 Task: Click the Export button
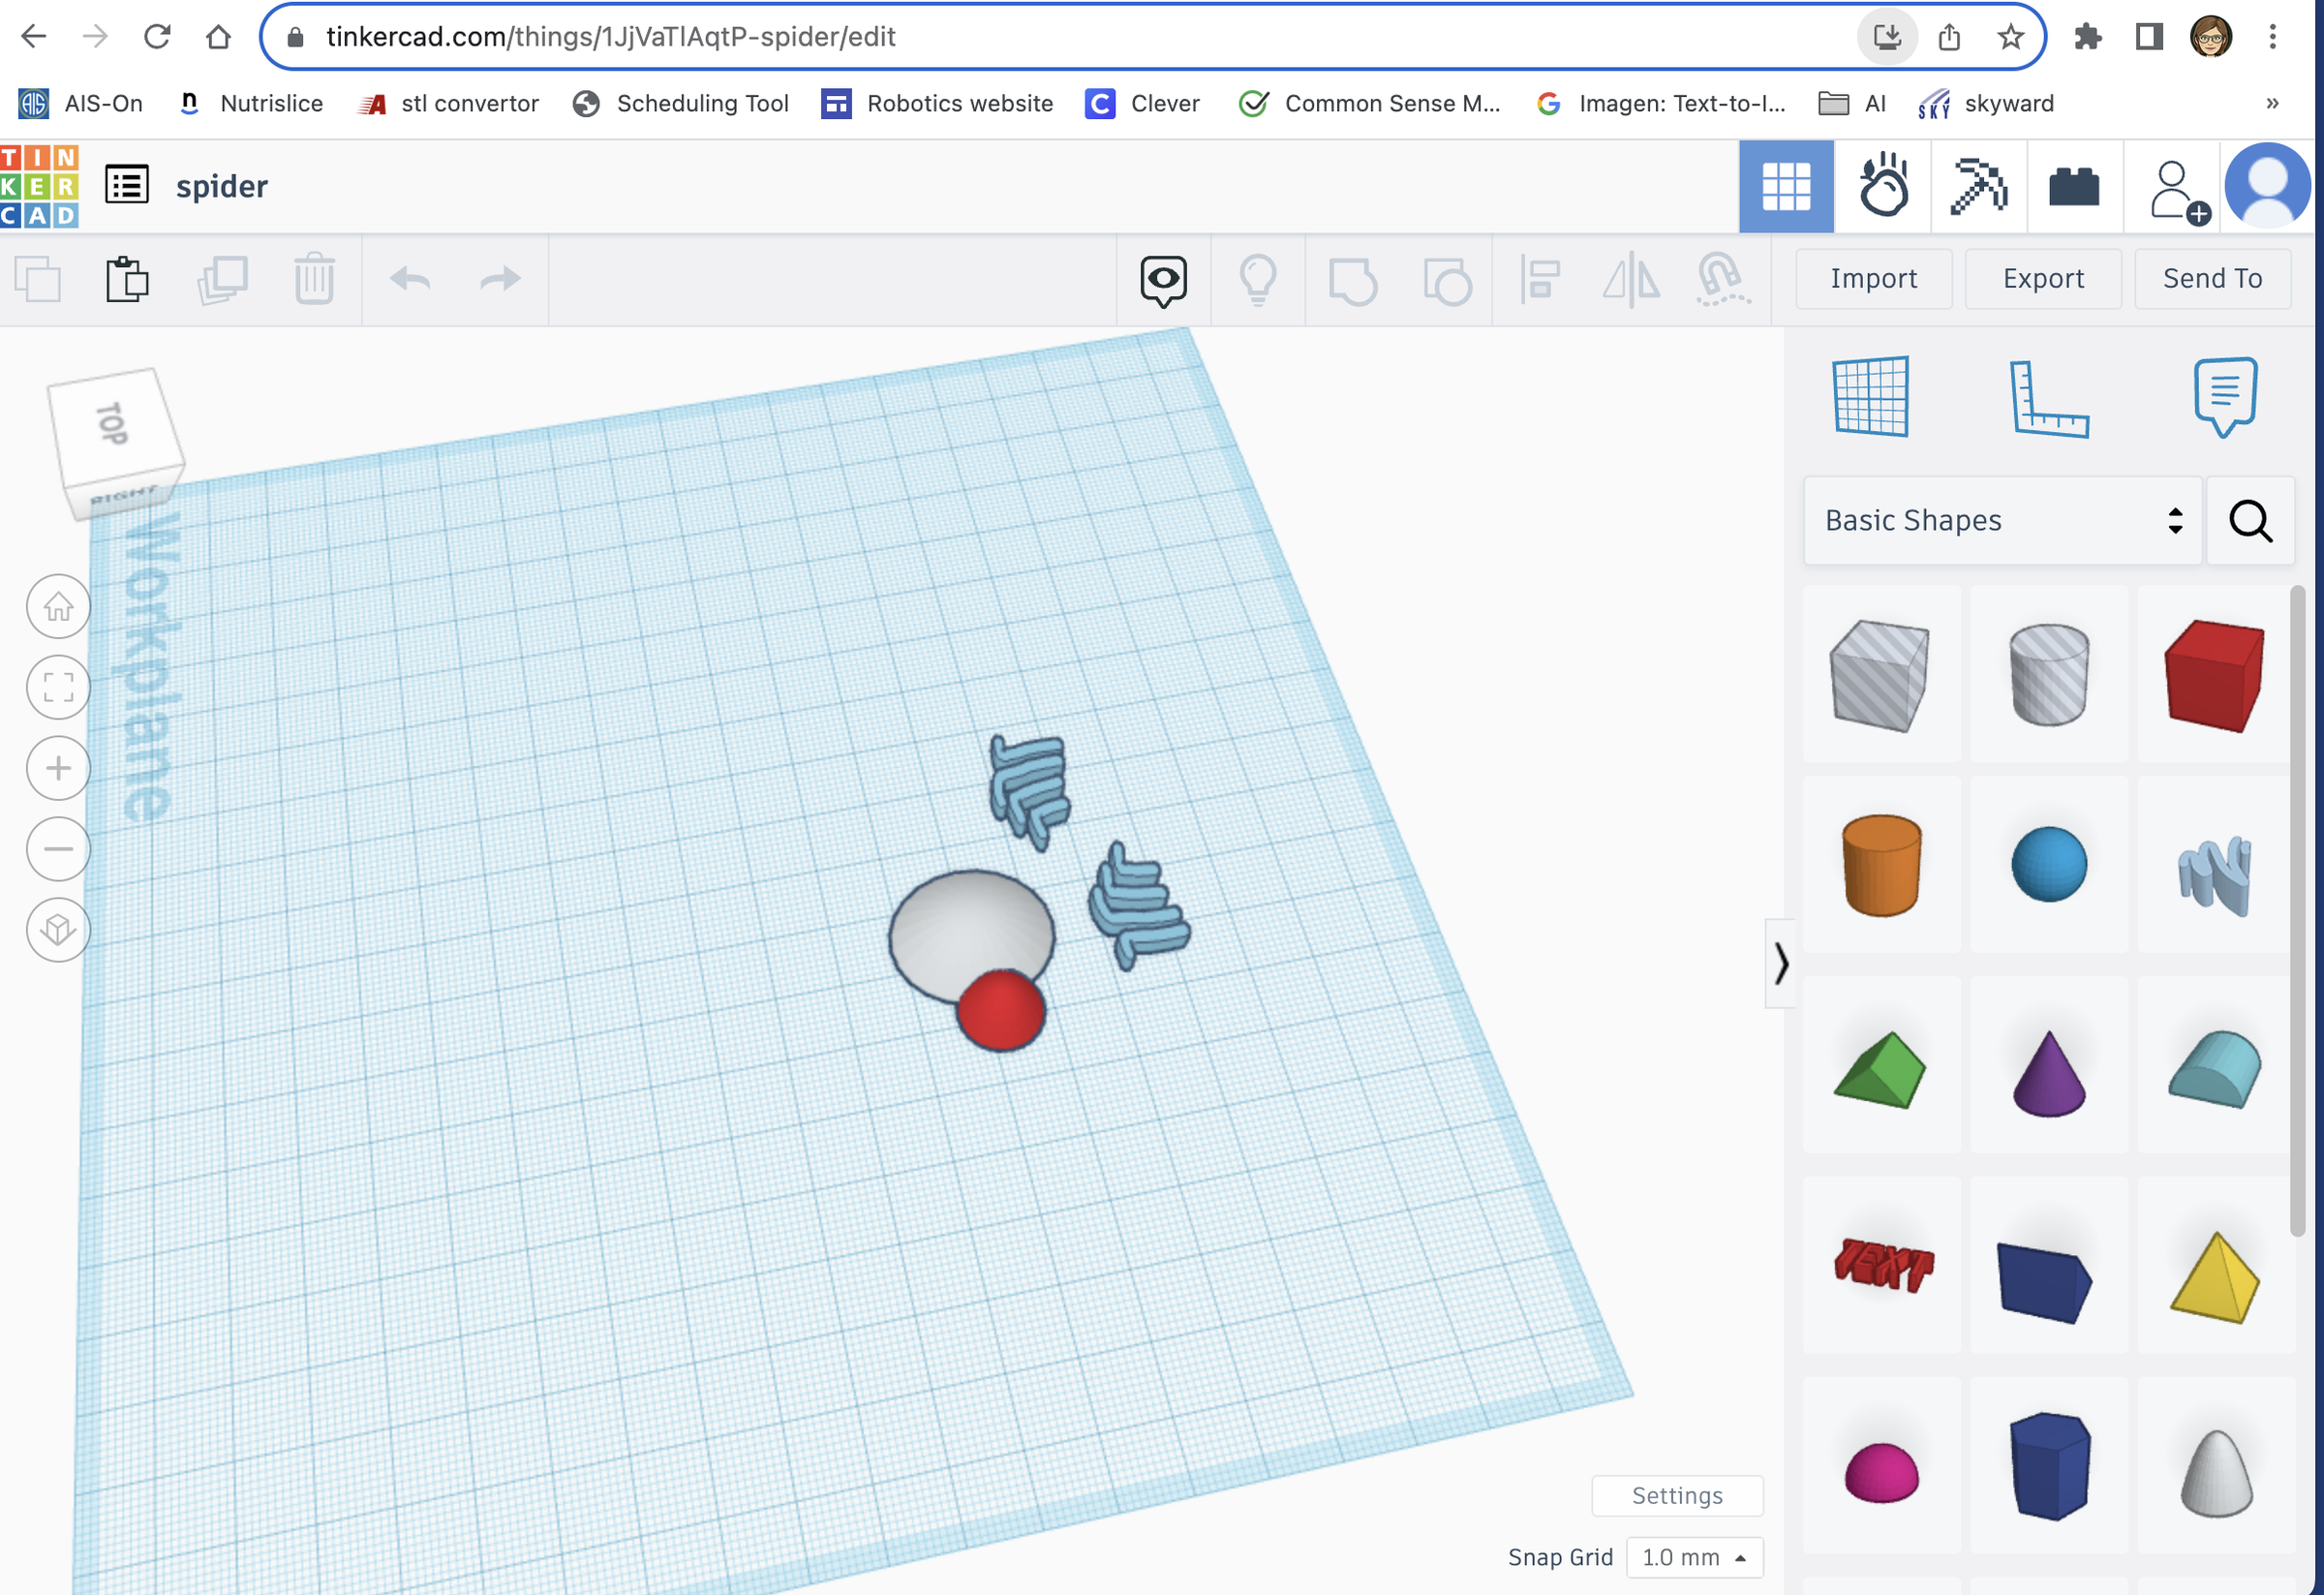point(2042,278)
